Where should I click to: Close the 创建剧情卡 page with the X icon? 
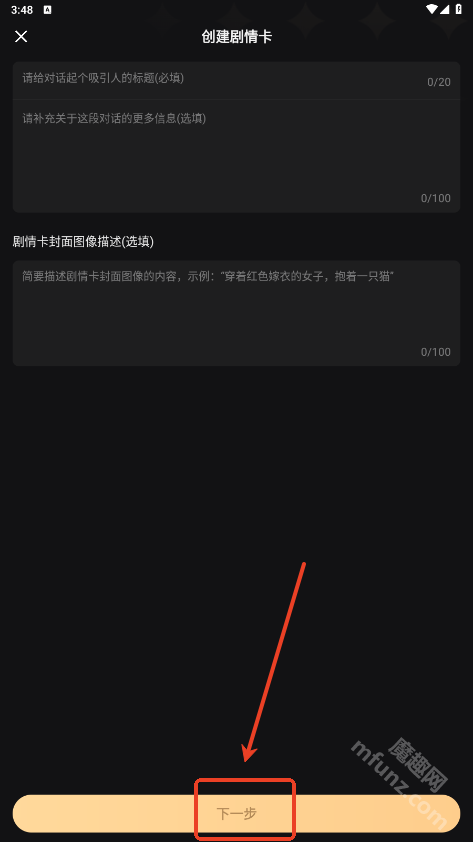21,37
